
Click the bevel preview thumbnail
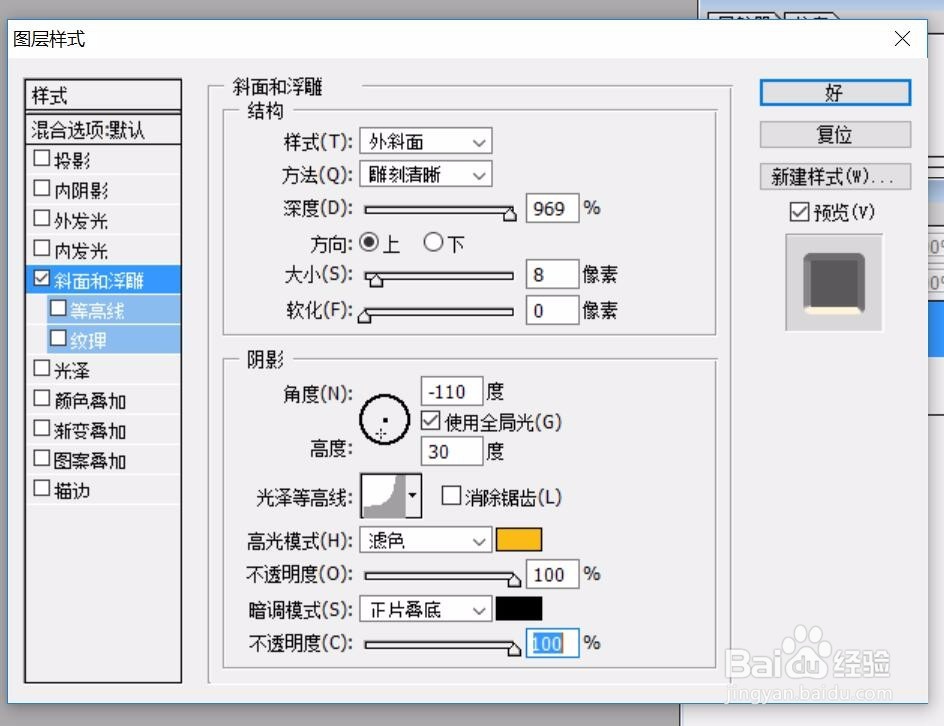point(834,283)
